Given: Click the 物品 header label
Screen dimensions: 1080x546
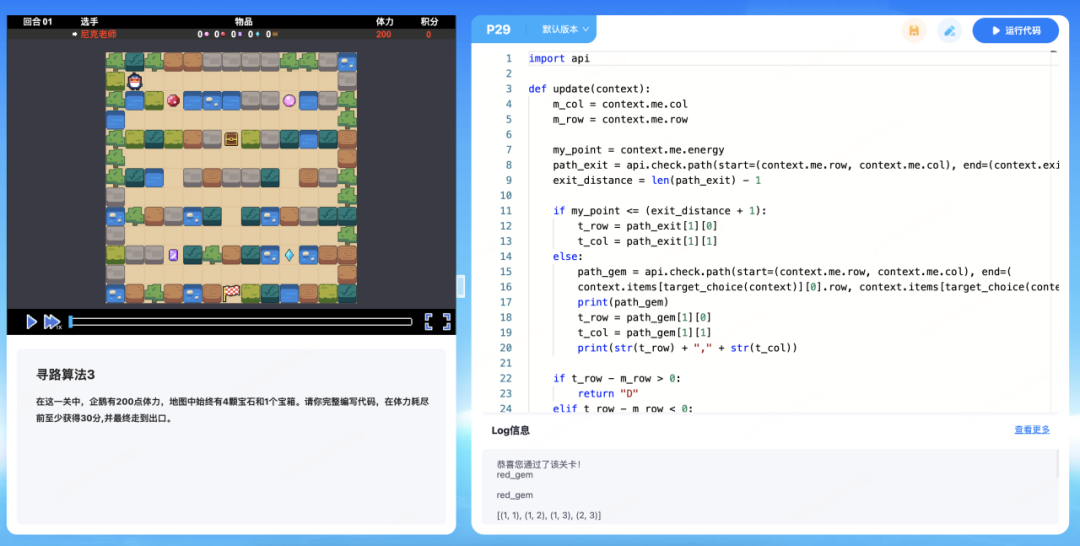Looking at the screenshot, I should [x=243, y=22].
